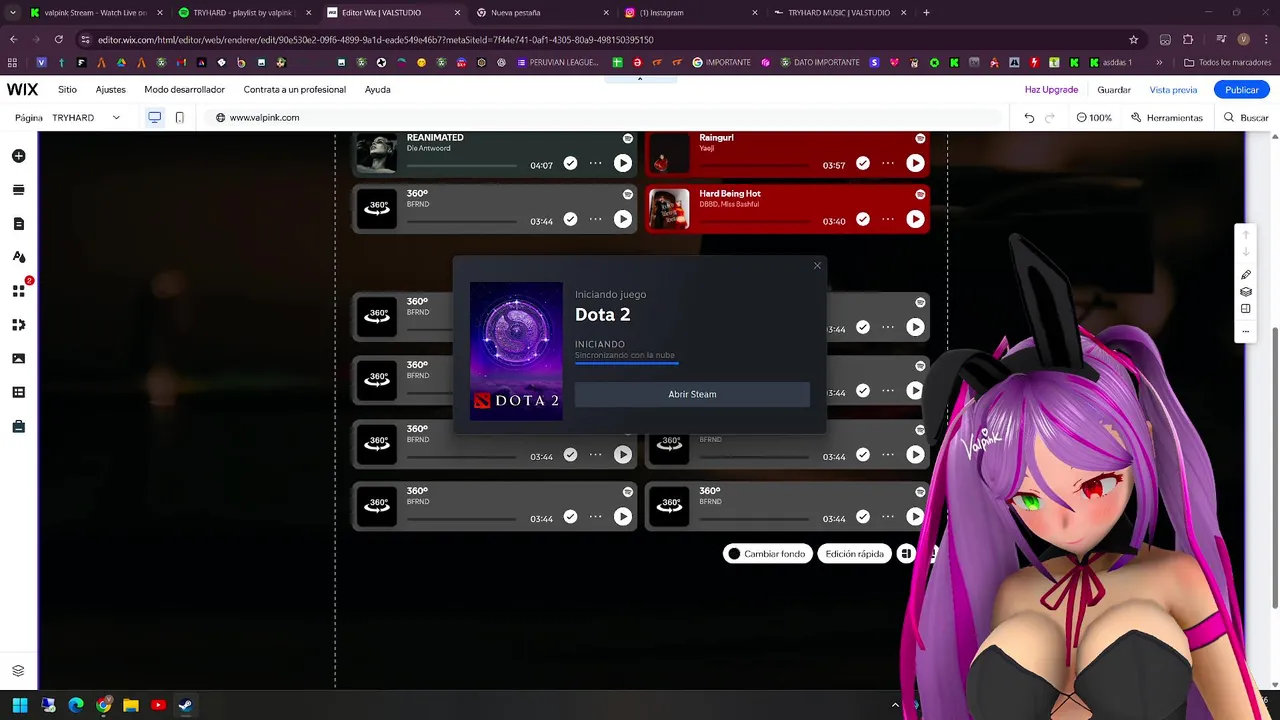
Task: Open the Windows Start button
Action: click(20, 705)
